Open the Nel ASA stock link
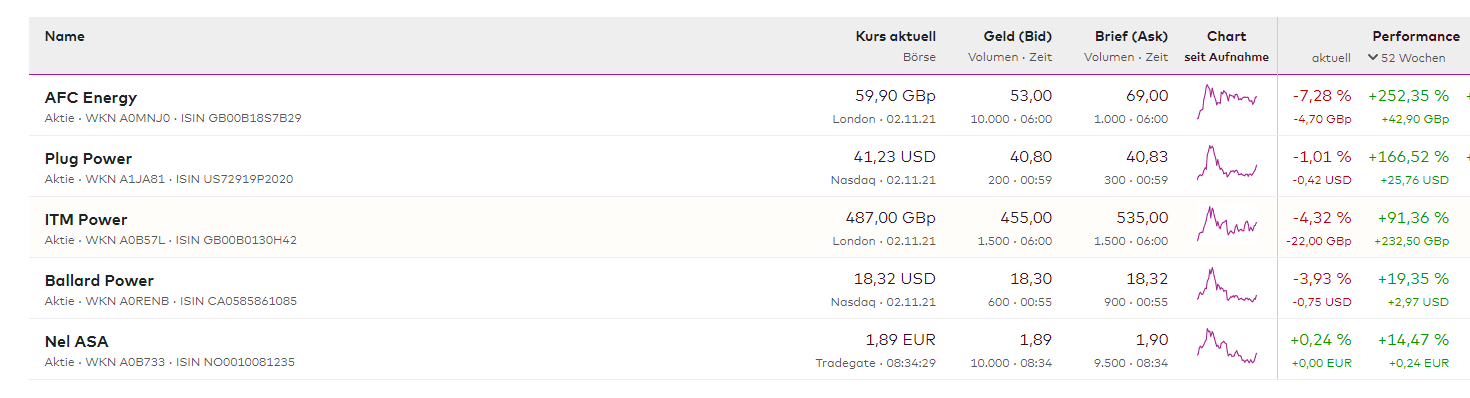 [77, 342]
